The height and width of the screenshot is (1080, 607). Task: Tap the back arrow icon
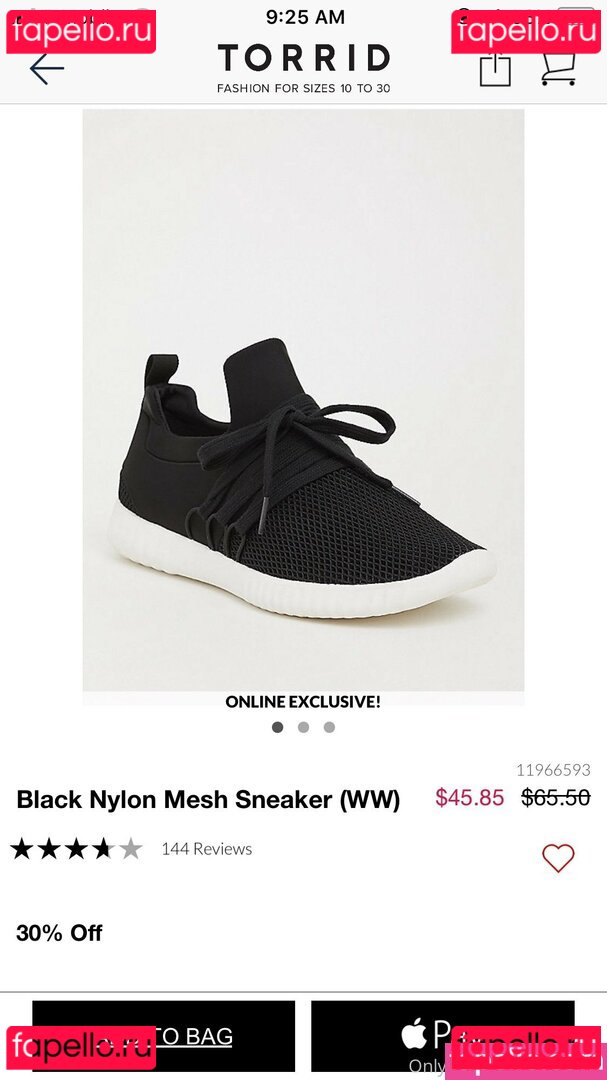click(x=47, y=69)
